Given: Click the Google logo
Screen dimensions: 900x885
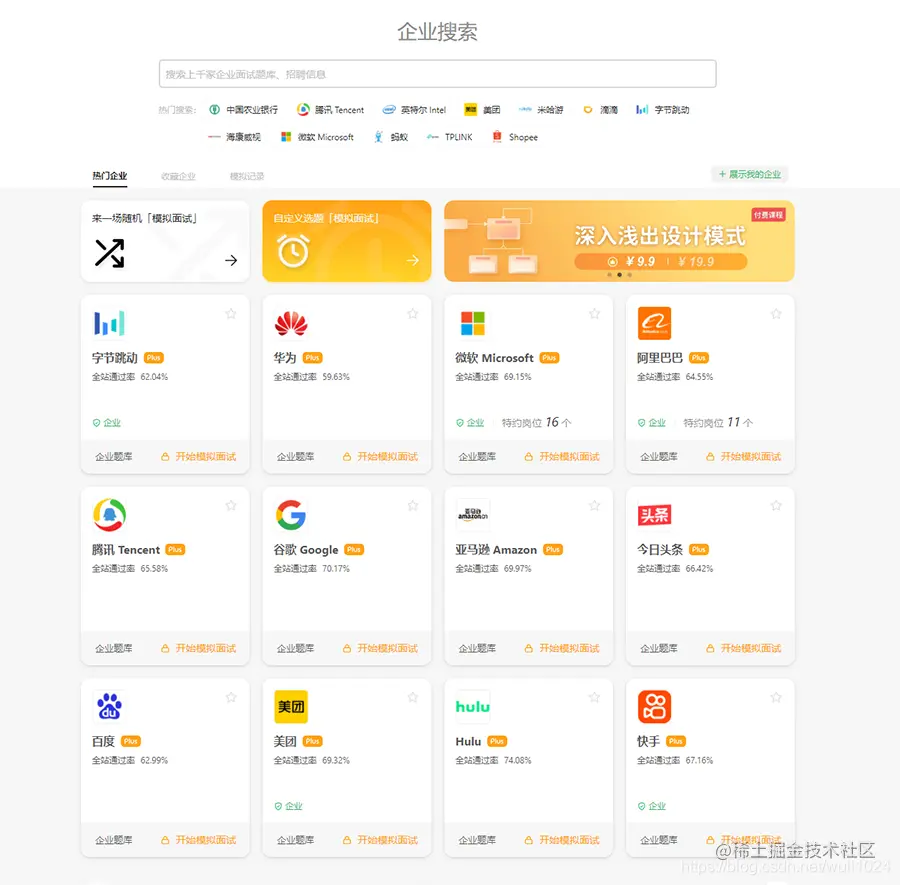Looking at the screenshot, I should pyautogui.click(x=290, y=515).
